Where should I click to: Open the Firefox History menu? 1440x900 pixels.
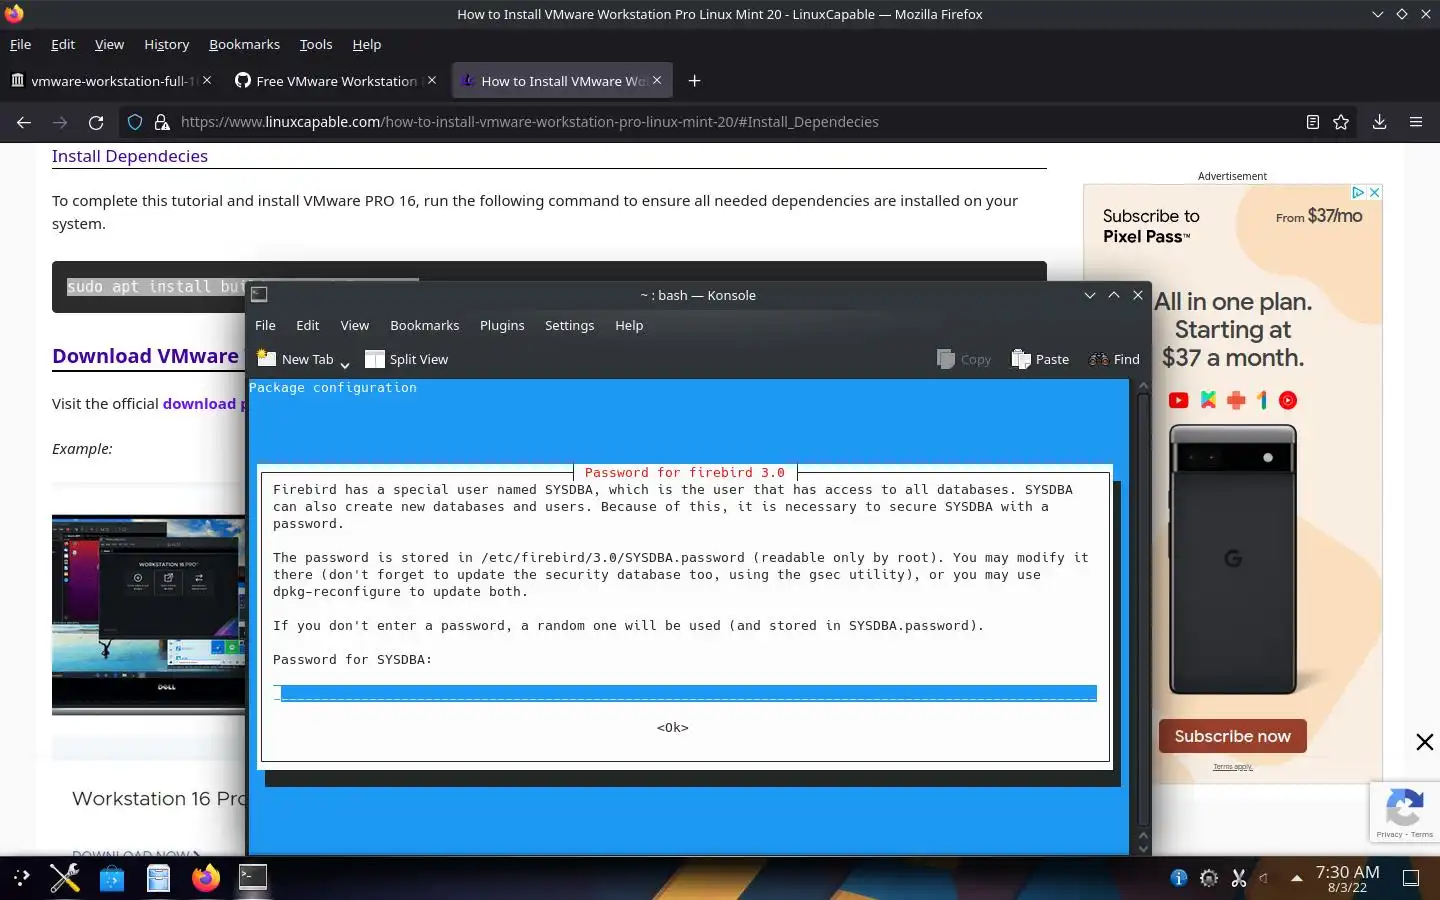pos(166,44)
